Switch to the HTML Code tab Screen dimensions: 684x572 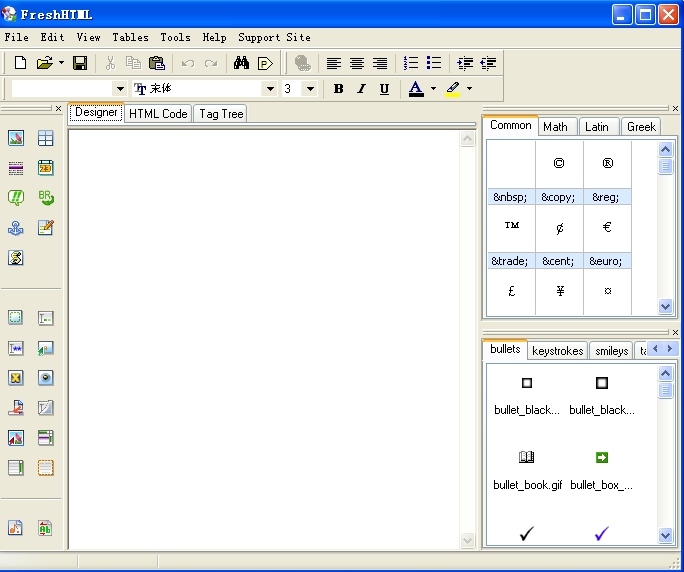pyautogui.click(x=158, y=114)
